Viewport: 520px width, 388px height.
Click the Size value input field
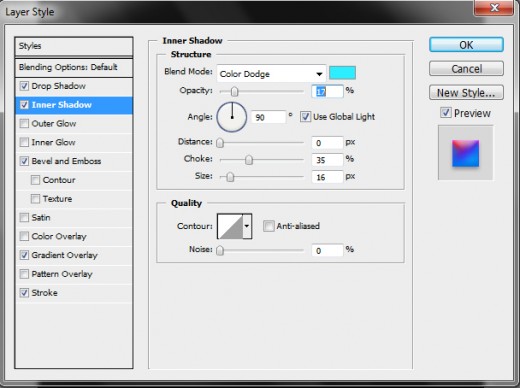coord(327,177)
